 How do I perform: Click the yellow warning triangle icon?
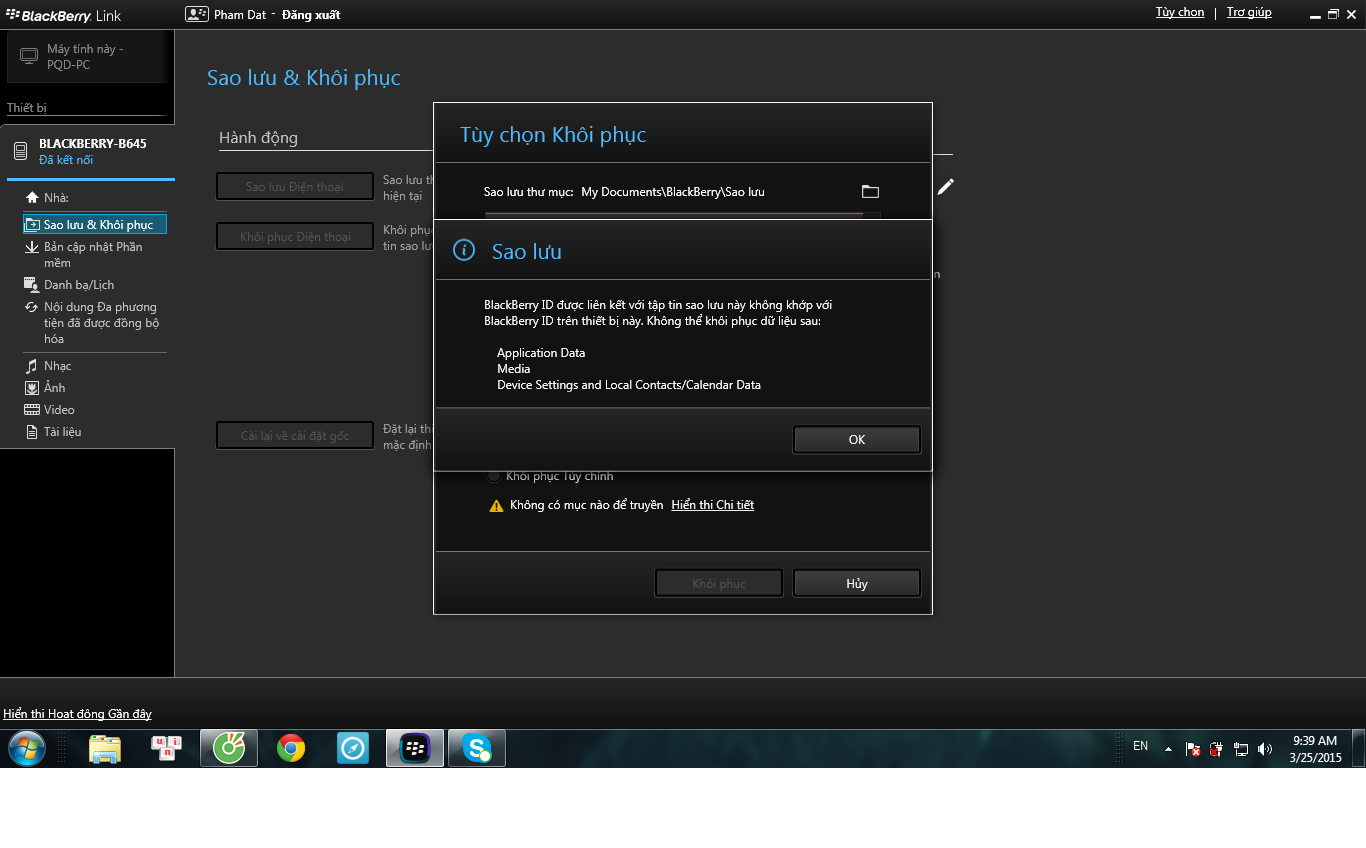pyautogui.click(x=496, y=506)
